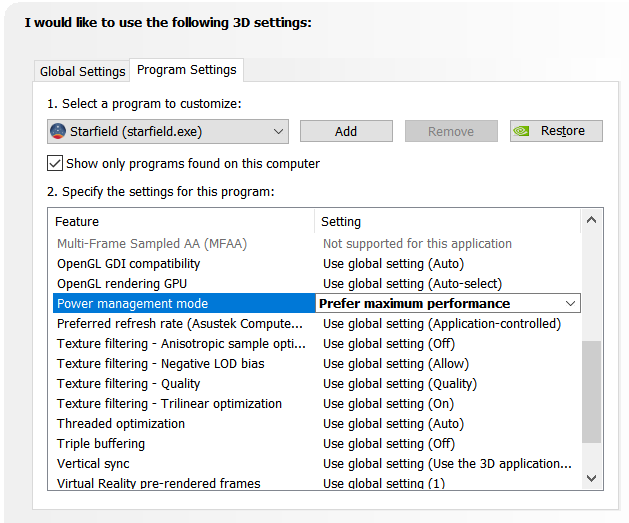
Task: Select the Program Settings tab
Action: pos(187,70)
